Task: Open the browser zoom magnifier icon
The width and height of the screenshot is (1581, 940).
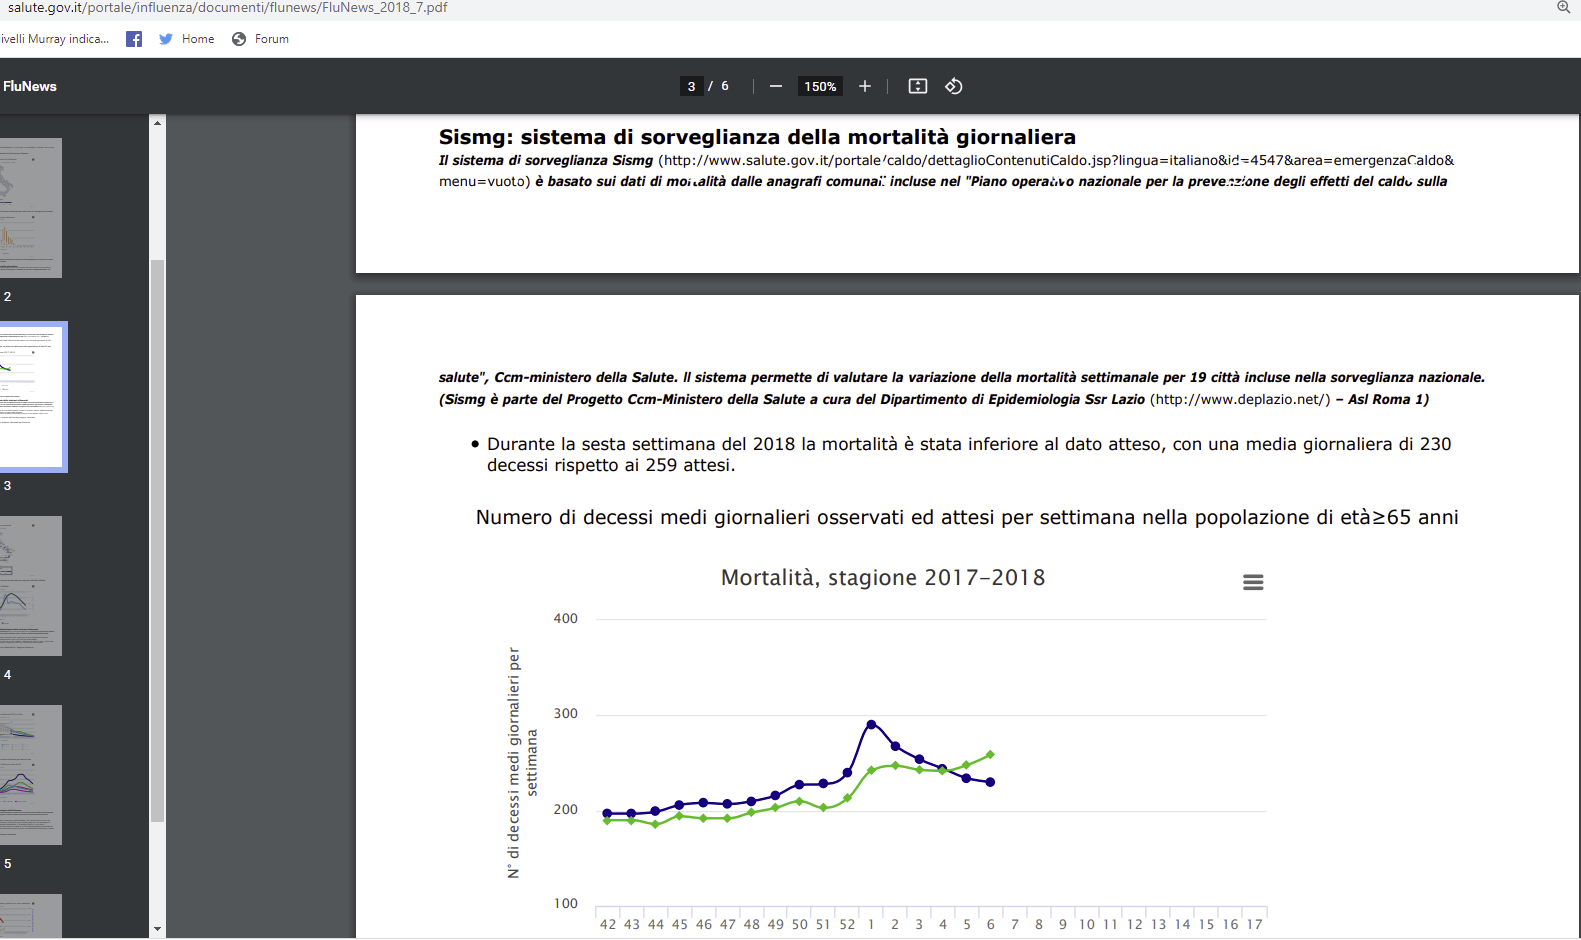Action: [1564, 7]
